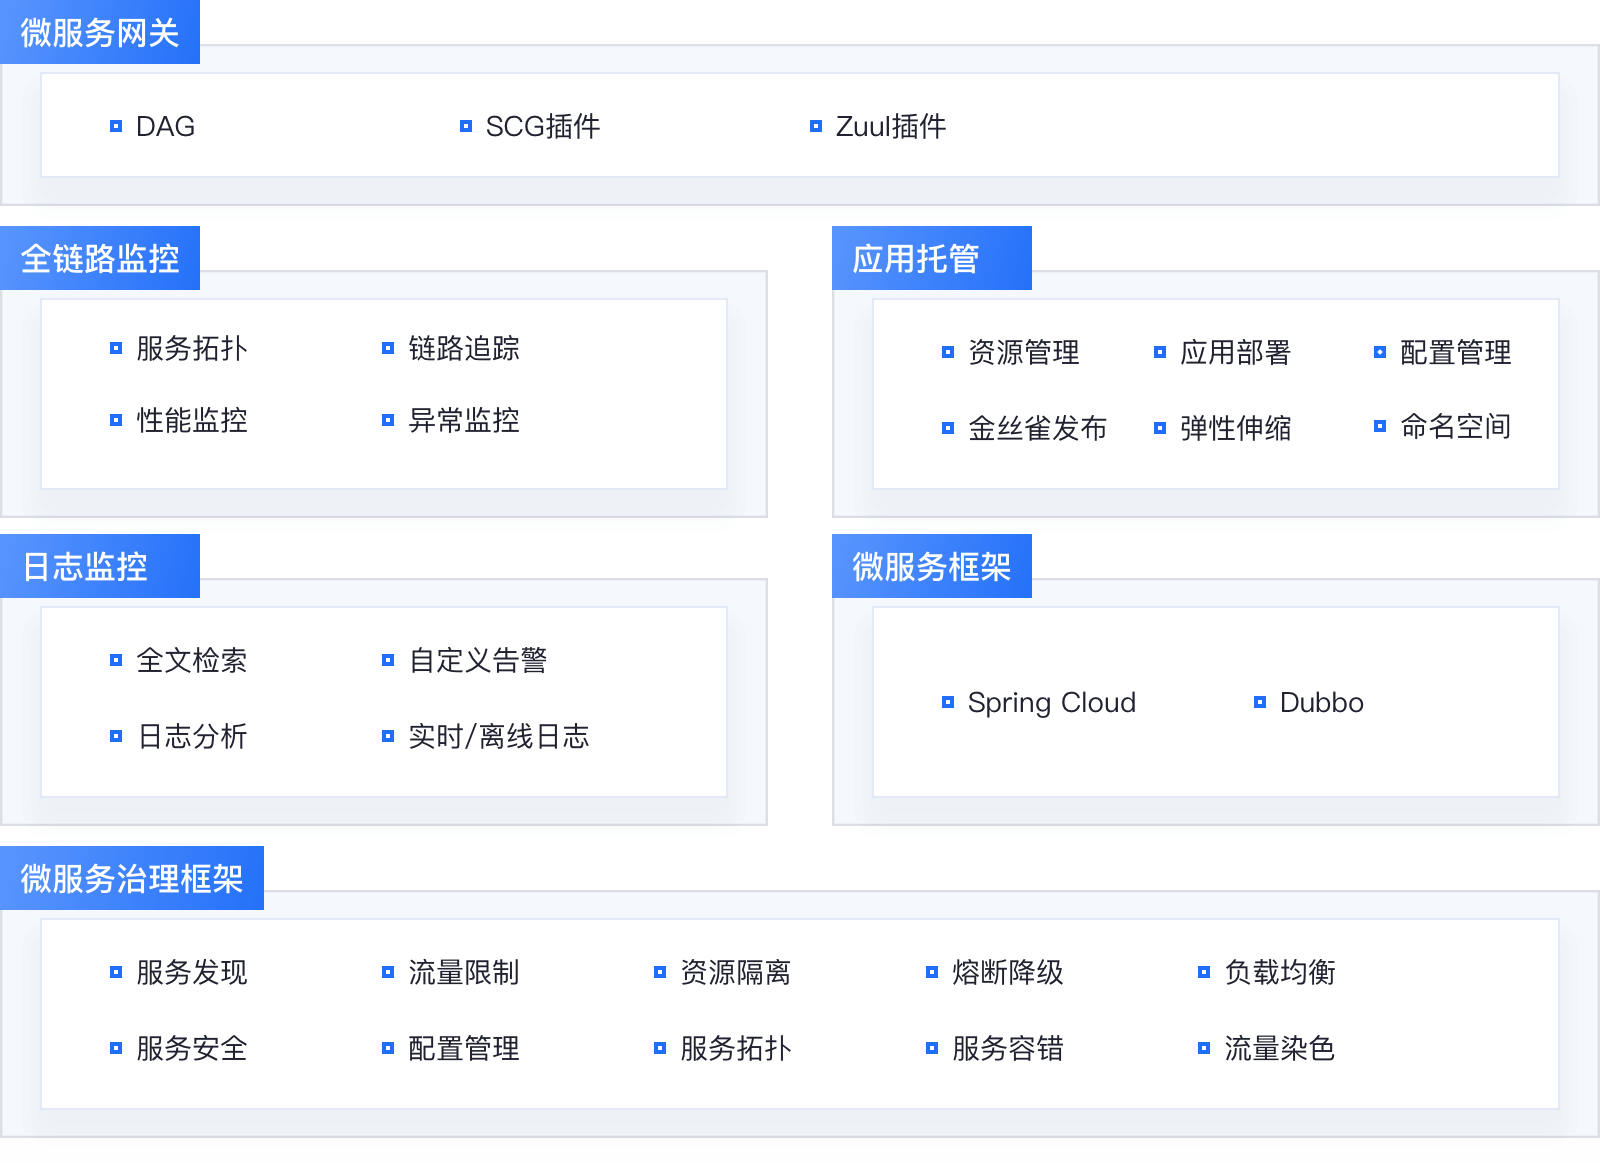Click the bullet icon beside 金丝雀发布
This screenshot has height=1162, width=1600.
tap(948, 428)
